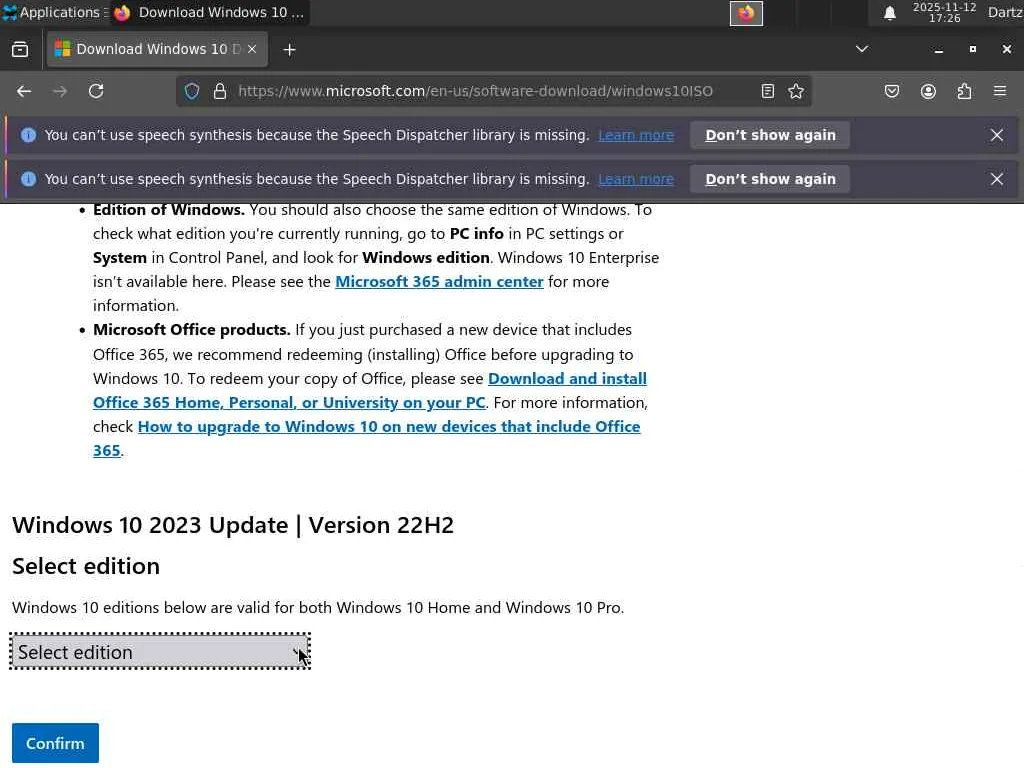Open the tracking protection shield icon
Screen dimensions: 1024x768
[191, 91]
